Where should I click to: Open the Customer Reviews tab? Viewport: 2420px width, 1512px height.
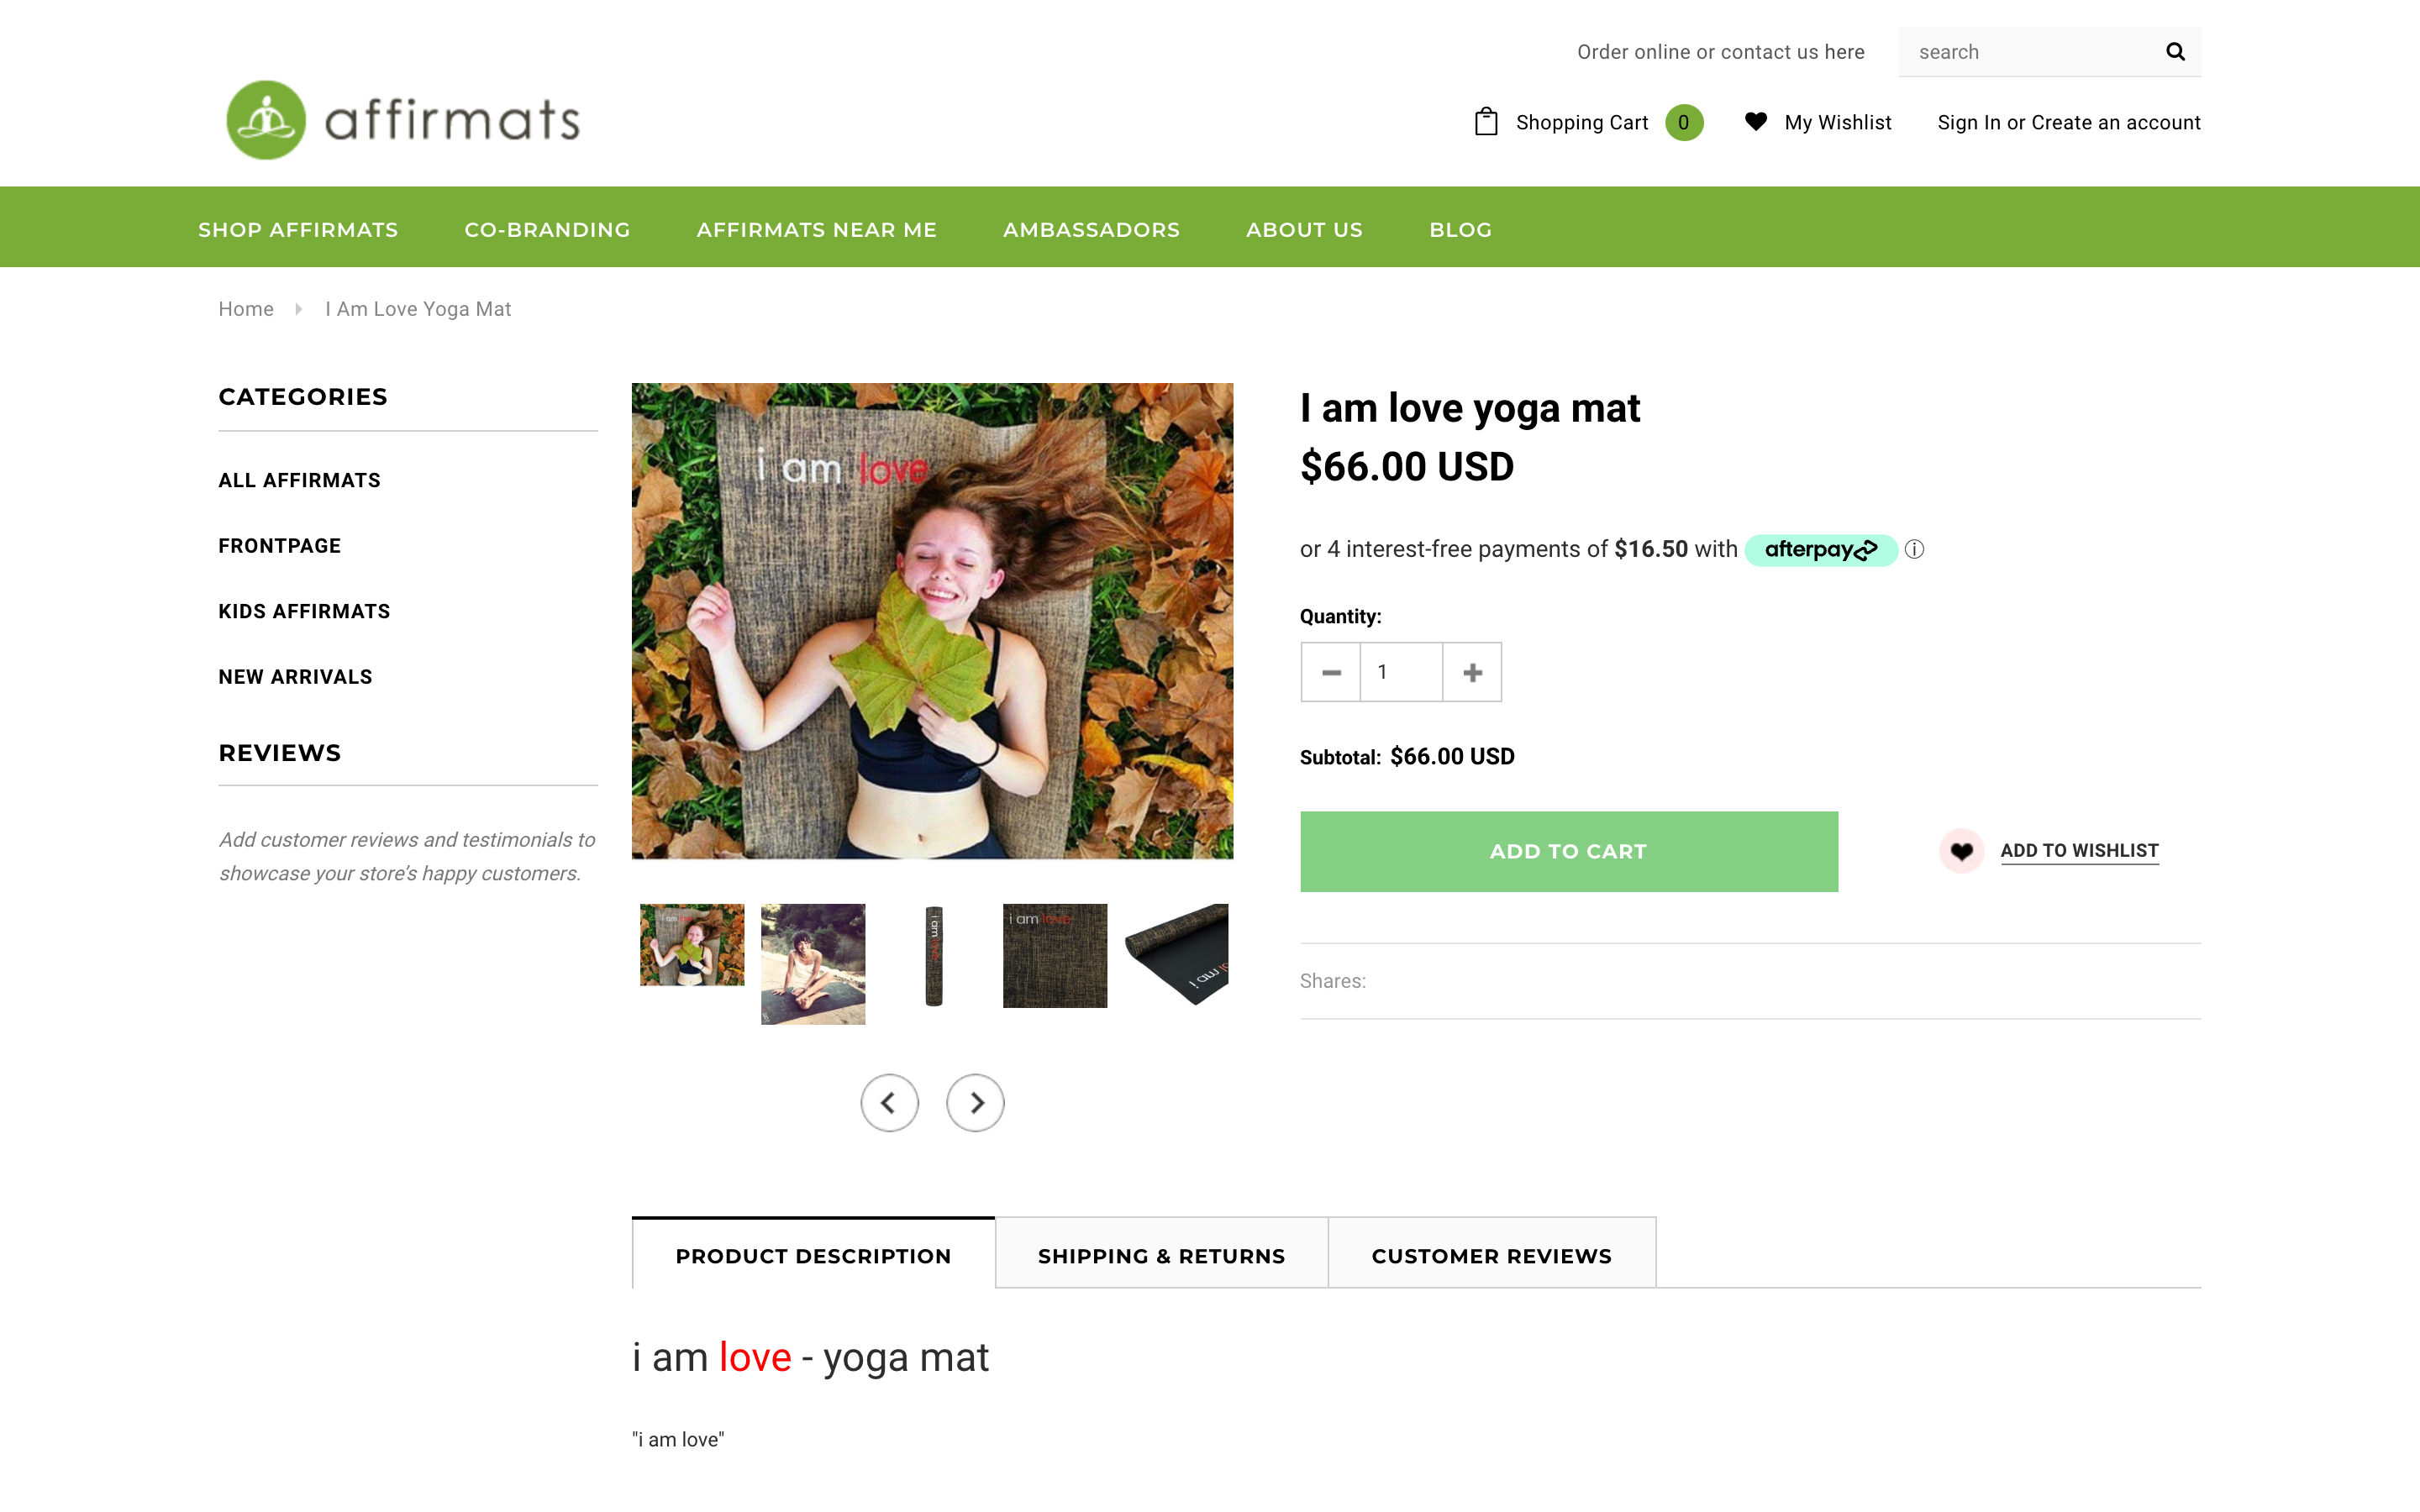pos(1491,1255)
